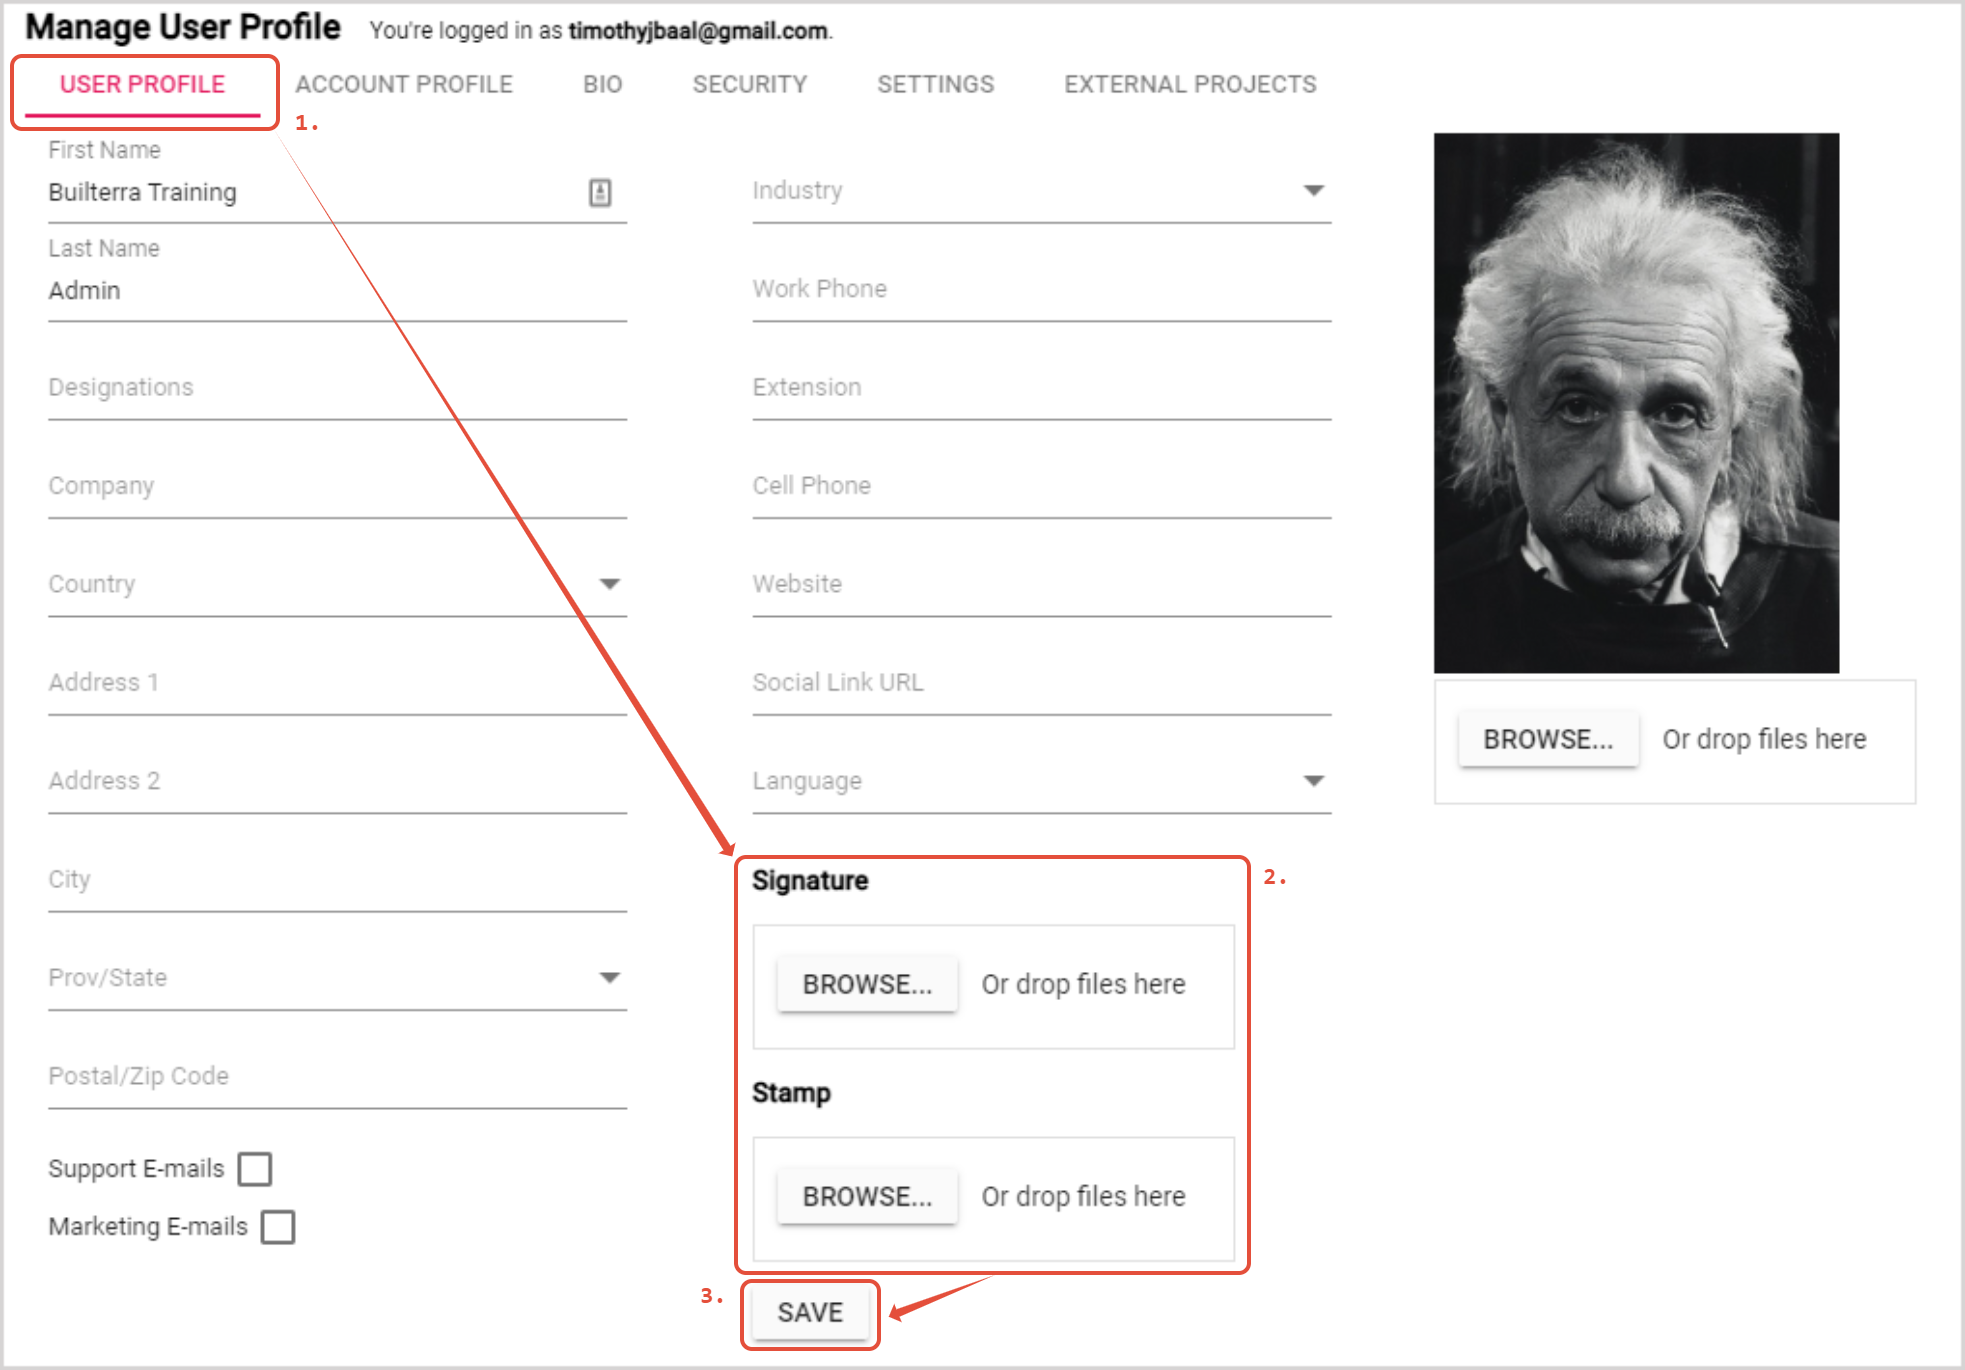
Task: Open the Industry dropdown
Action: [1313, 190]
